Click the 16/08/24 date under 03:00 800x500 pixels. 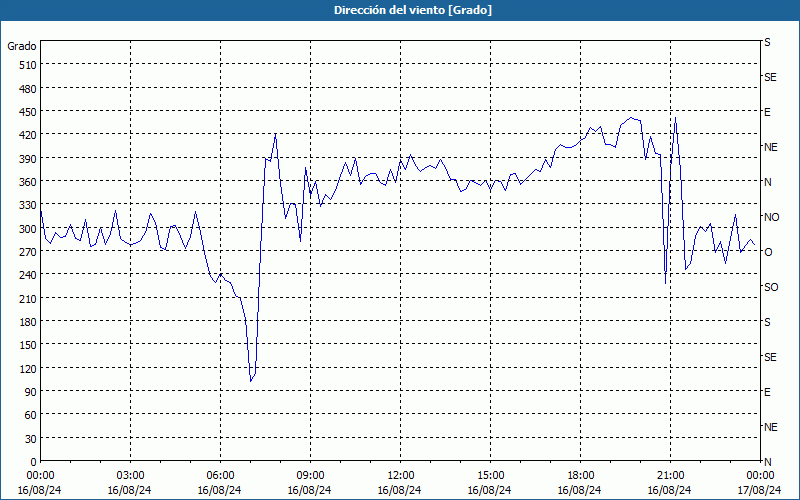(x=130, y=490)
